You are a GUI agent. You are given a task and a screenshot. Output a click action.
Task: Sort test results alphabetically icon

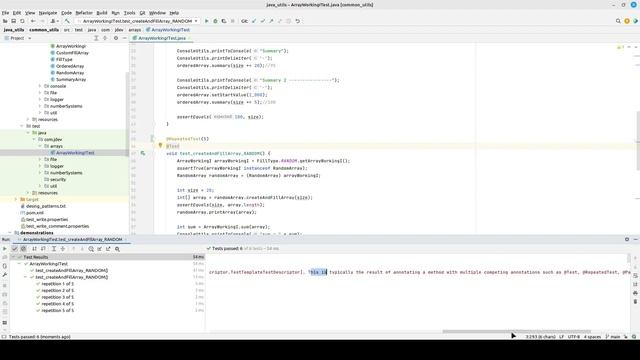(x=34, y=249)
